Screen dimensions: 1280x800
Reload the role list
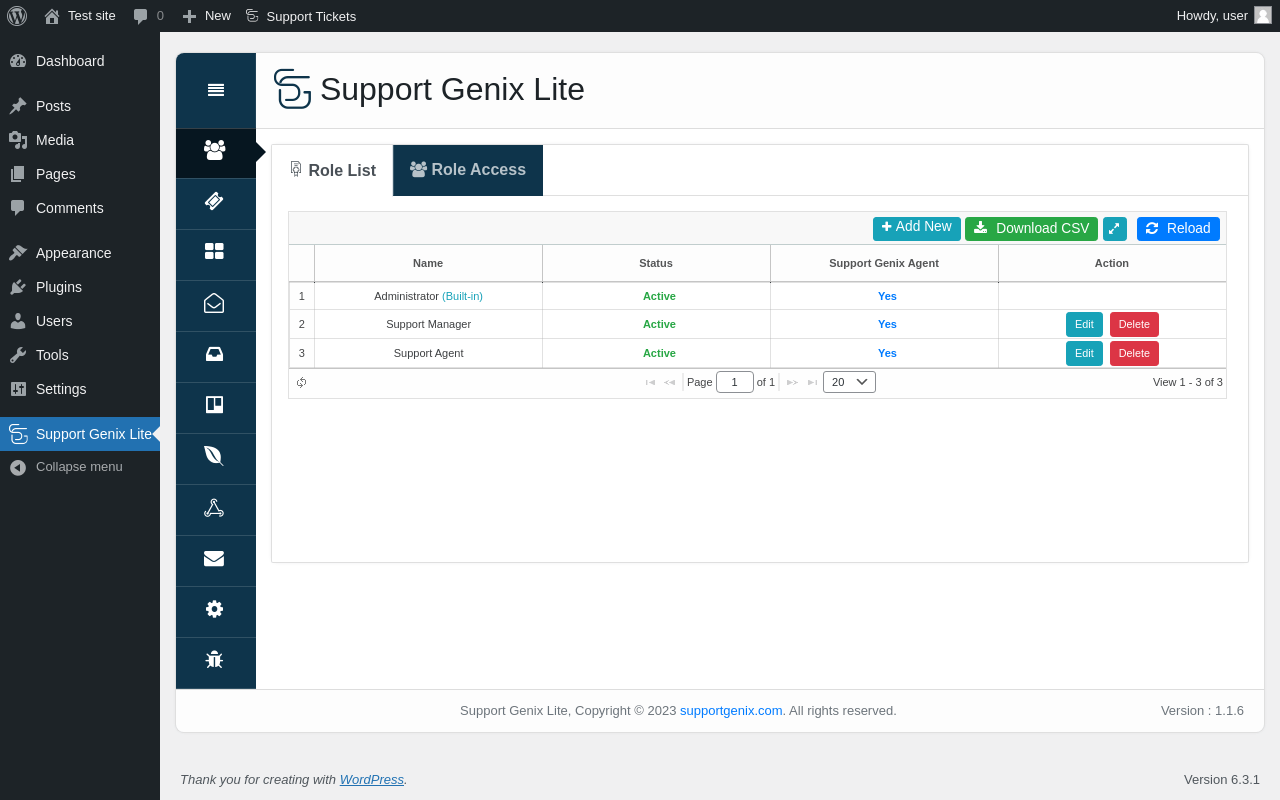click(1178, 229)
